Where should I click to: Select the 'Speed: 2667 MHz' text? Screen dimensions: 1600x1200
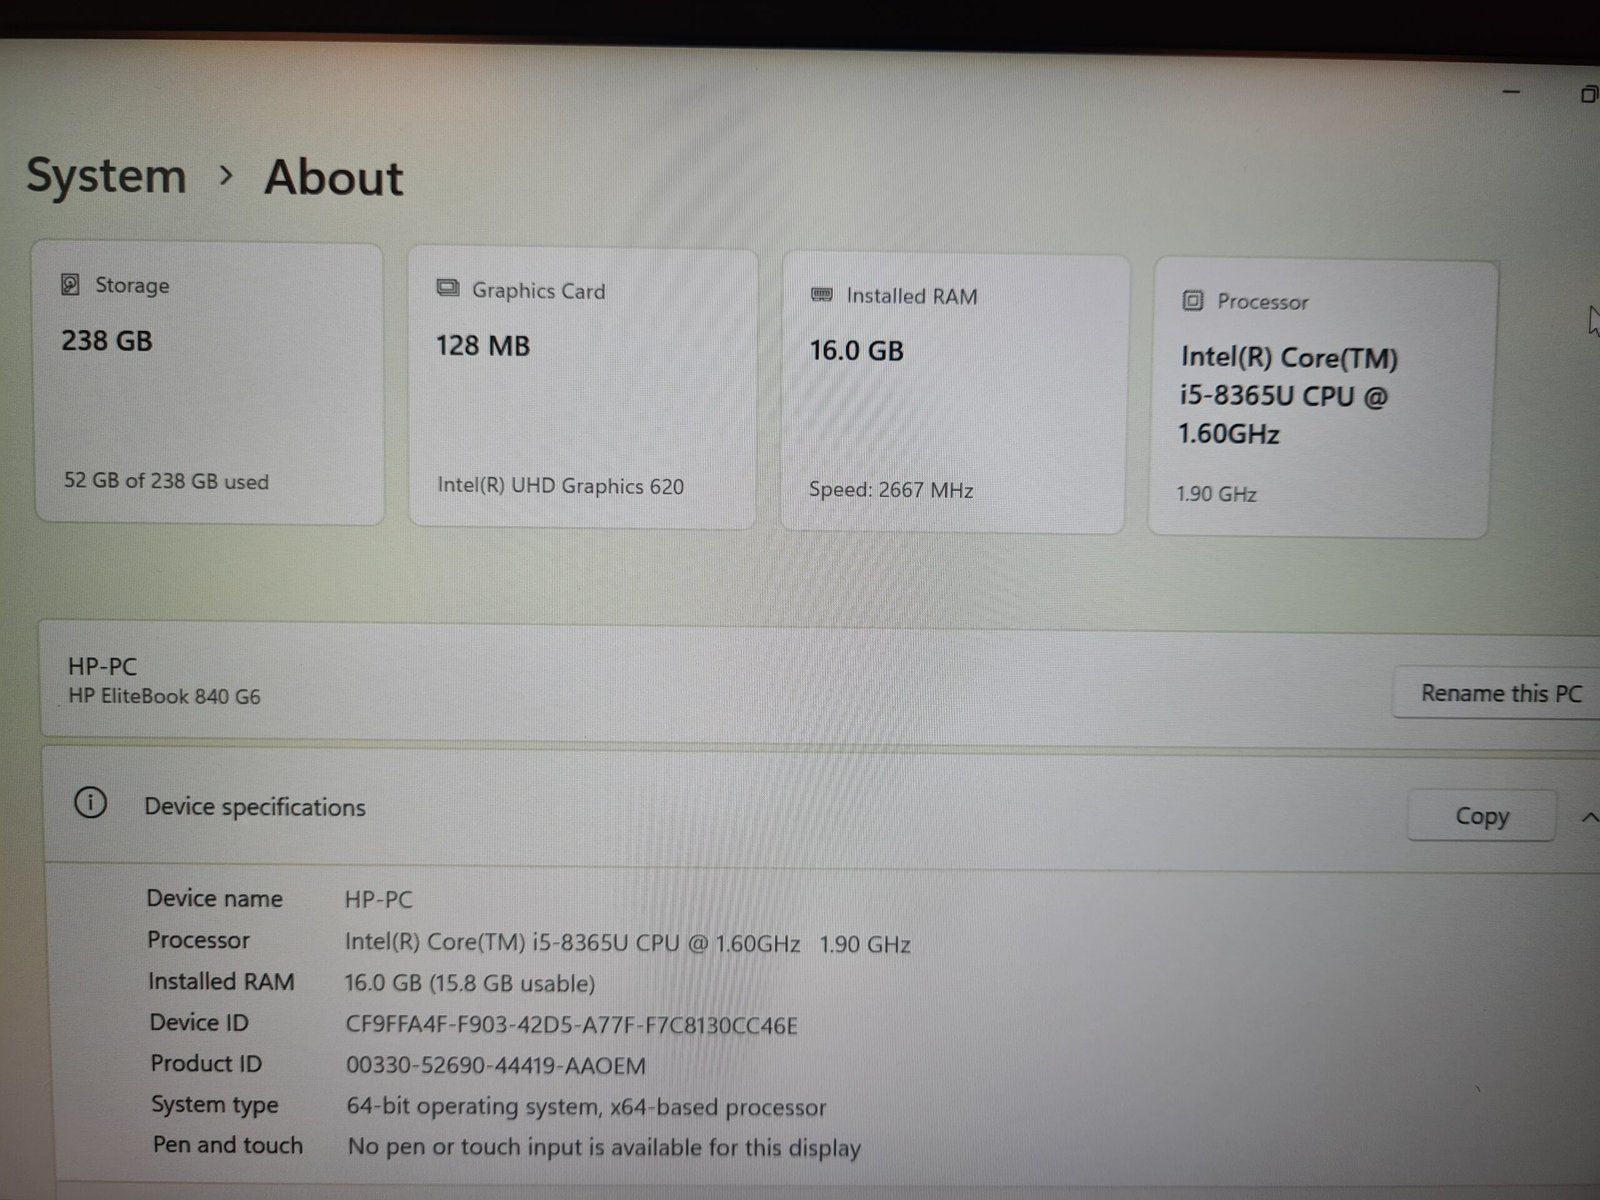click(891, 490)
